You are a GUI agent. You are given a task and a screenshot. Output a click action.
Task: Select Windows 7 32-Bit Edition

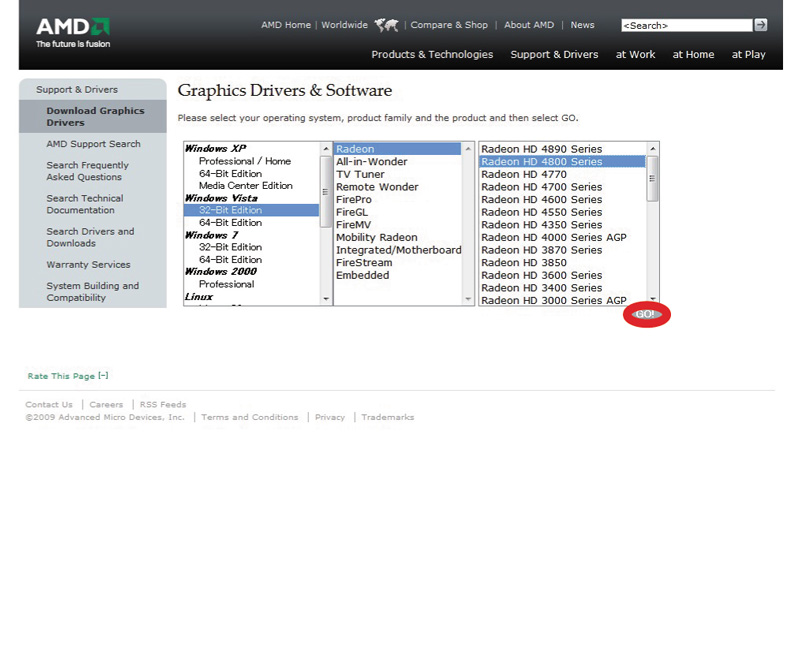[230, 247]
